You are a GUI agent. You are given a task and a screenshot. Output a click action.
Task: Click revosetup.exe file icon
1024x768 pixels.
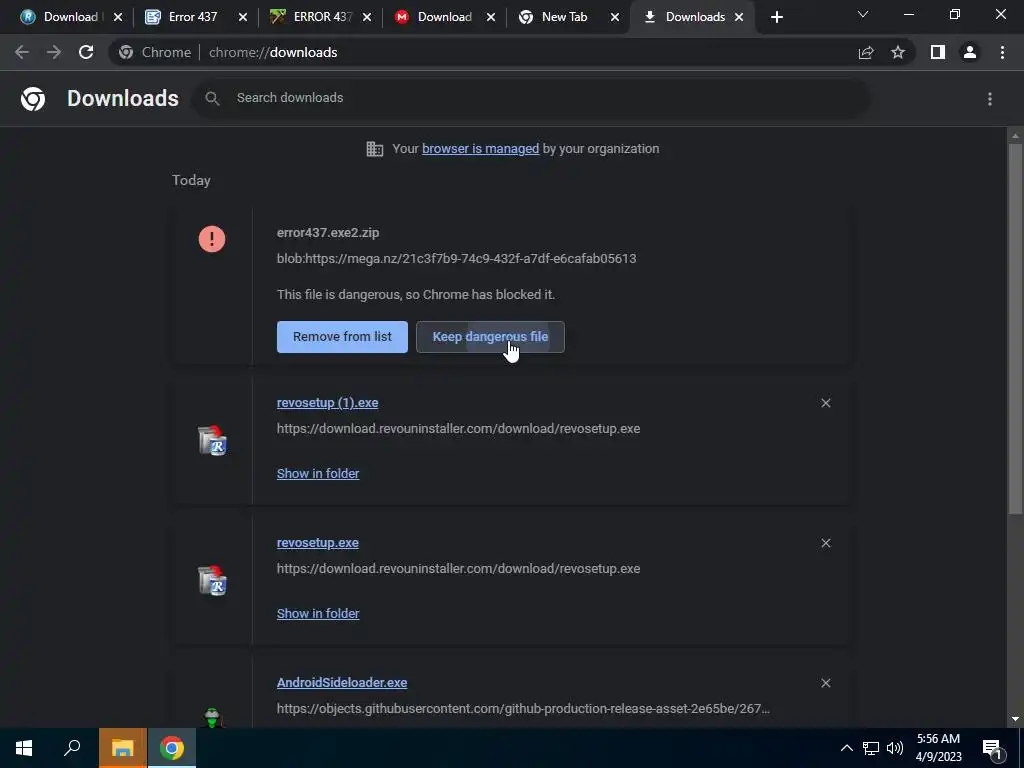[212, 580]
